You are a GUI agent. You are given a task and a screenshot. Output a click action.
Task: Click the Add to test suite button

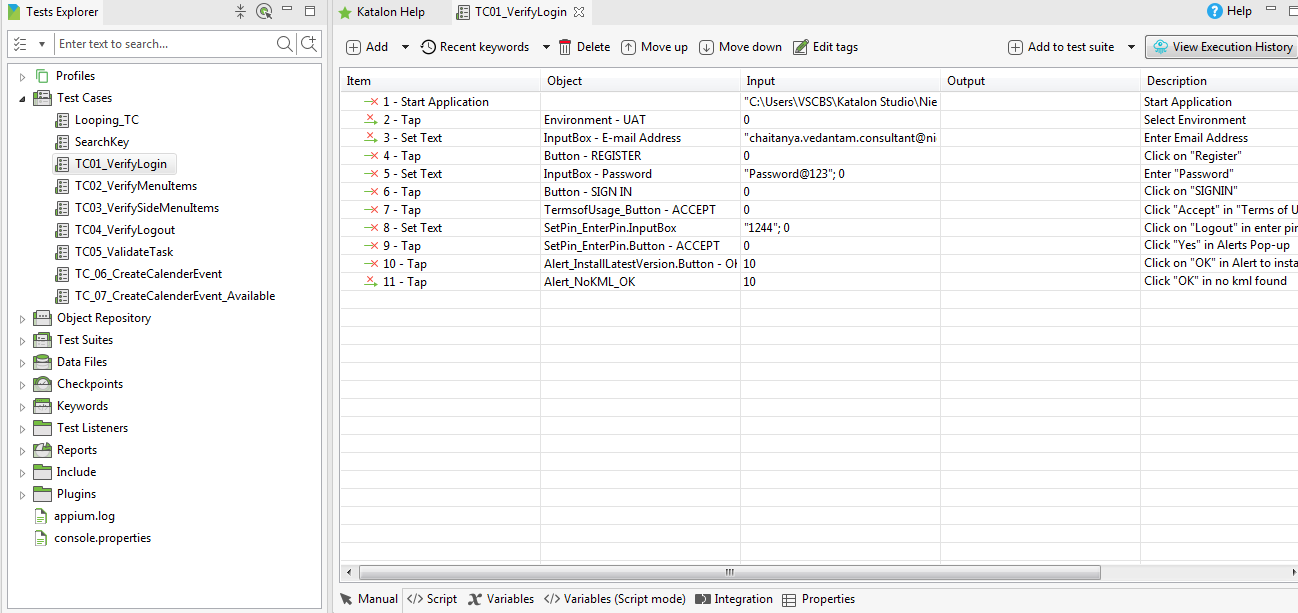(x=1061, y=47)
